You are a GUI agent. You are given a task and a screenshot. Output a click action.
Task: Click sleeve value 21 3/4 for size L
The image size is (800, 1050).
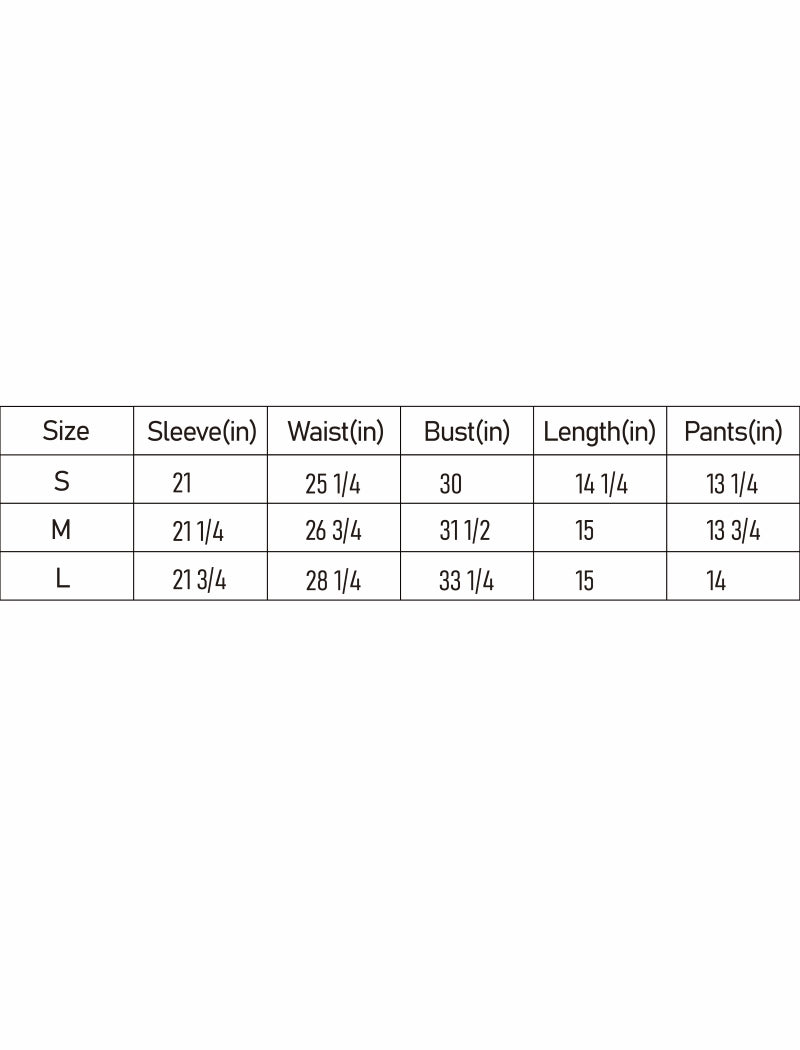[199, 580]
